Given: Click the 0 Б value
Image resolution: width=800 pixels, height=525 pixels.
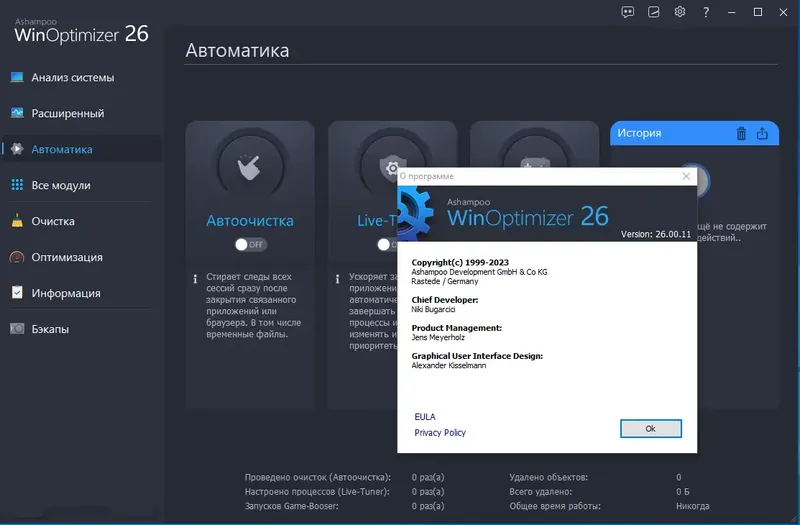Looking at the screenshot, I should 683,491.
